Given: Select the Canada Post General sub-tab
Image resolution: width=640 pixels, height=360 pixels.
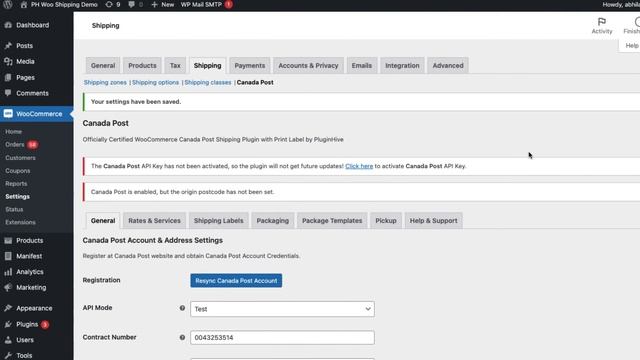Looking at the screenshot, I should 103,221.
